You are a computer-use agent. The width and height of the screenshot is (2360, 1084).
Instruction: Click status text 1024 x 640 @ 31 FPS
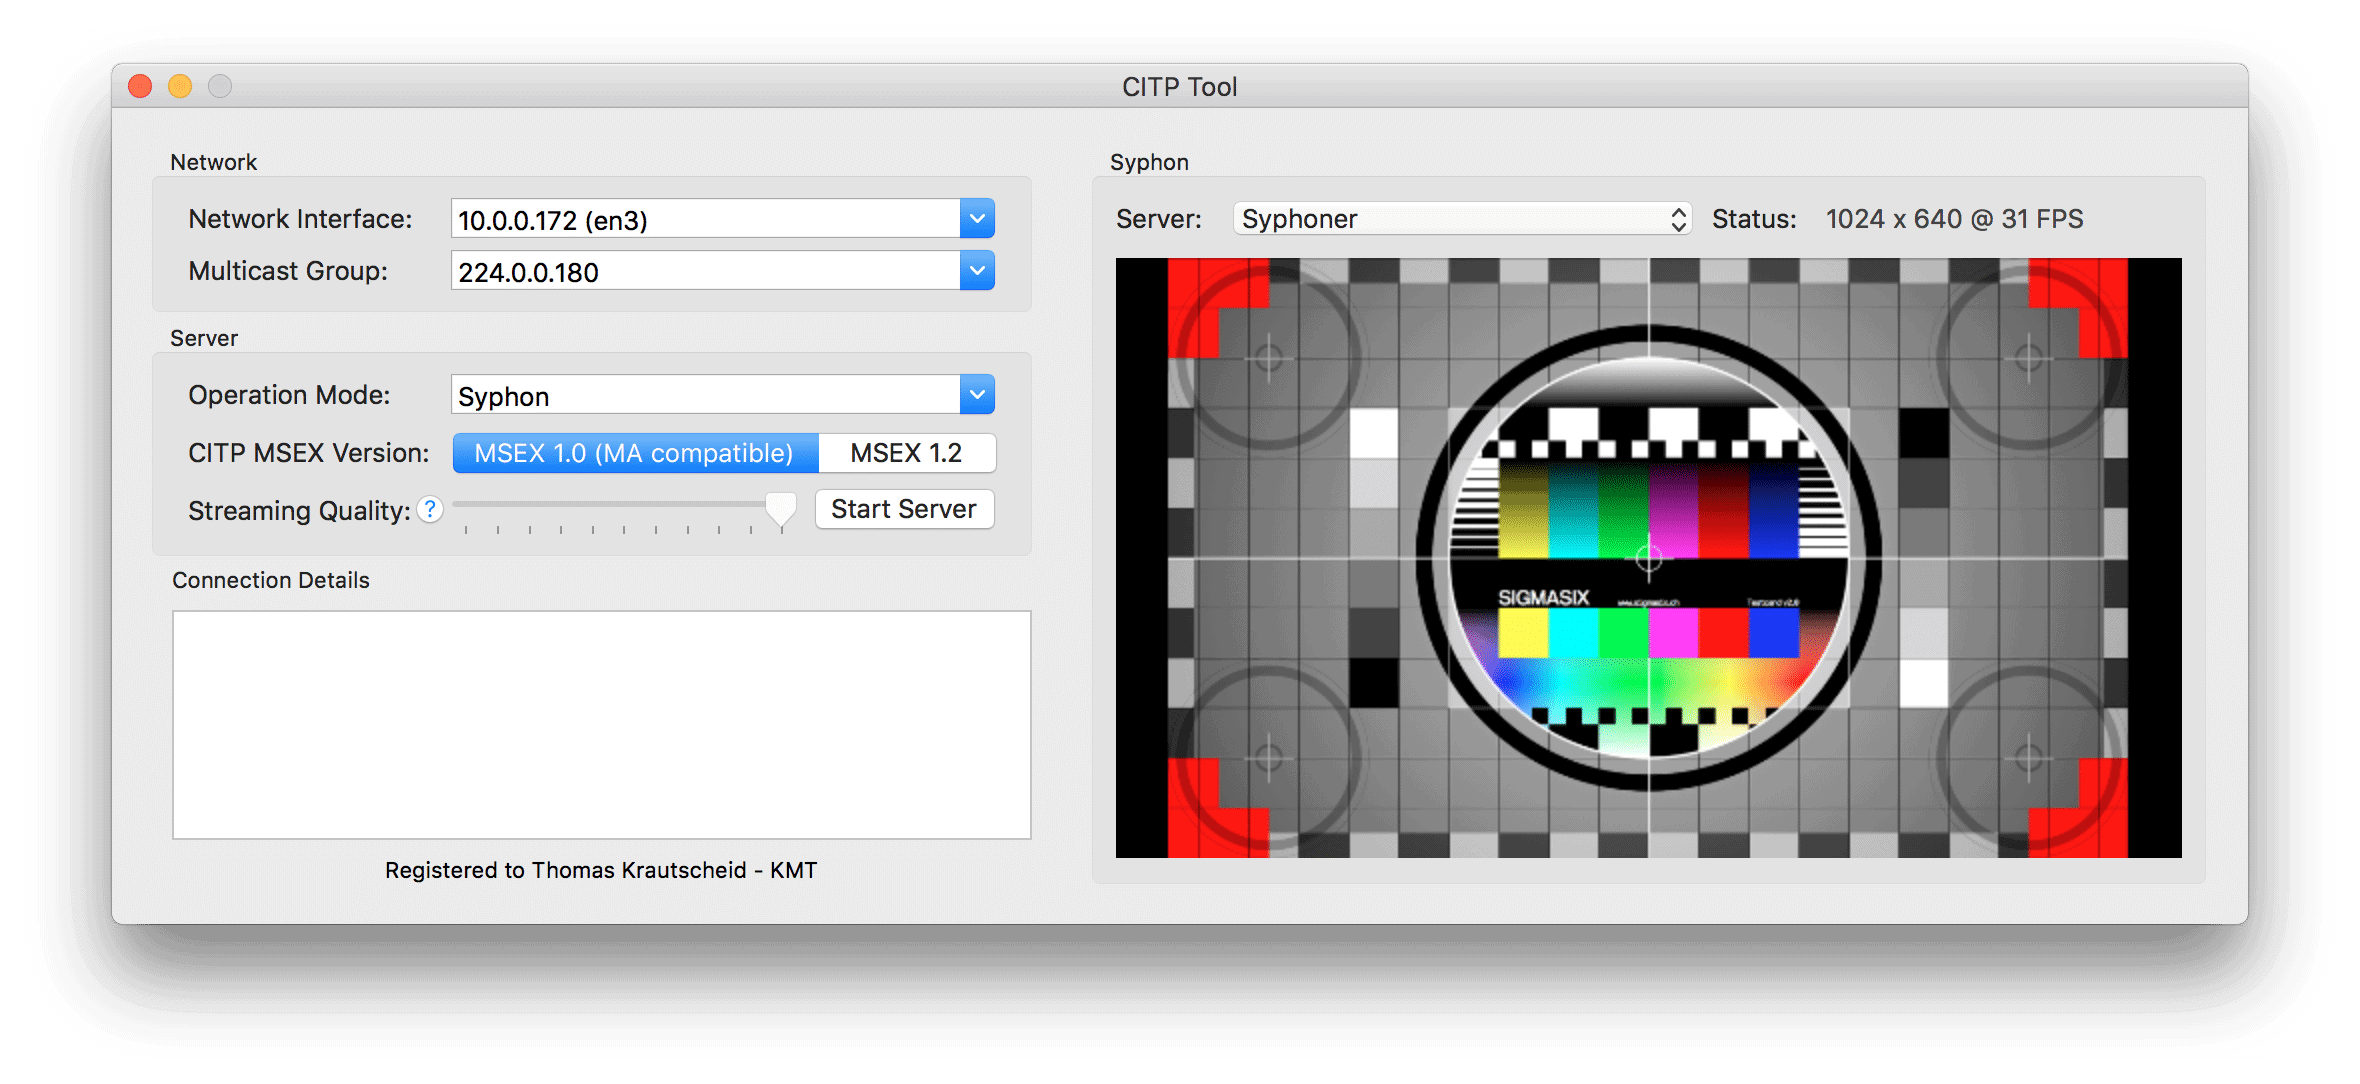click(1954, 219)
